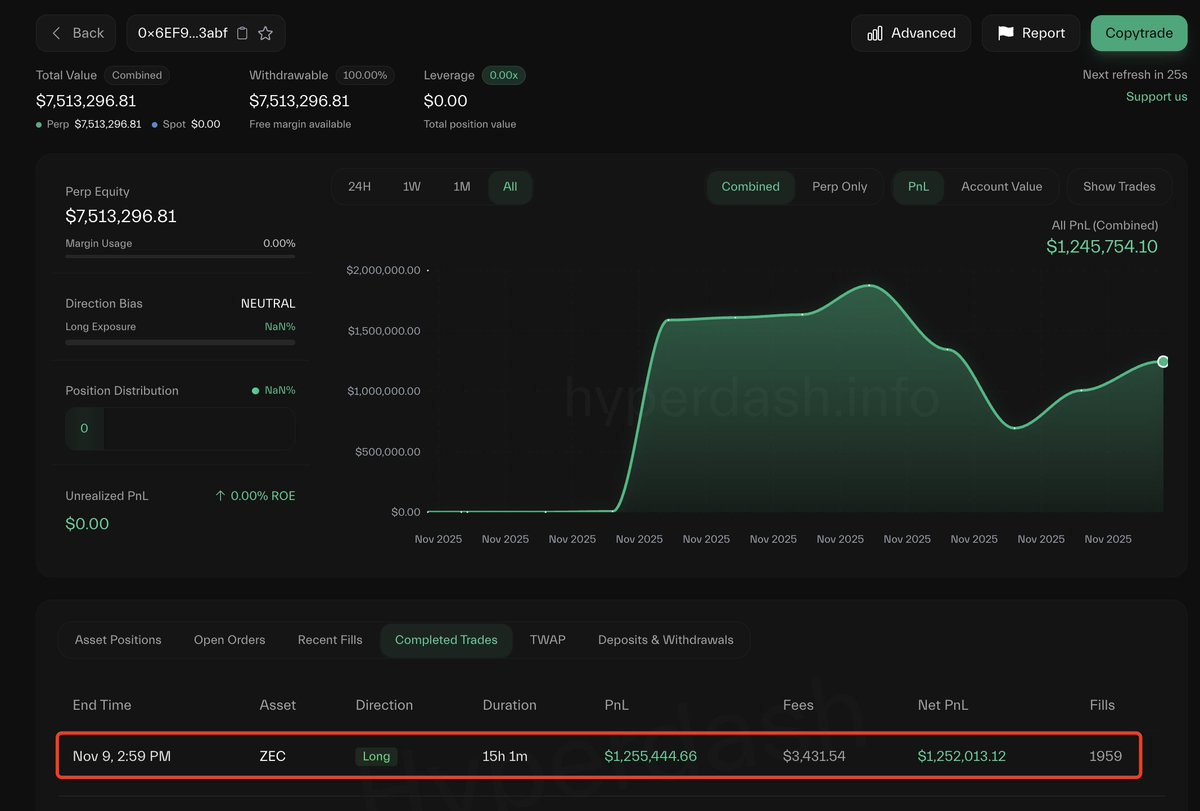
Task: Select the All time range
Action: click(510, 187)
